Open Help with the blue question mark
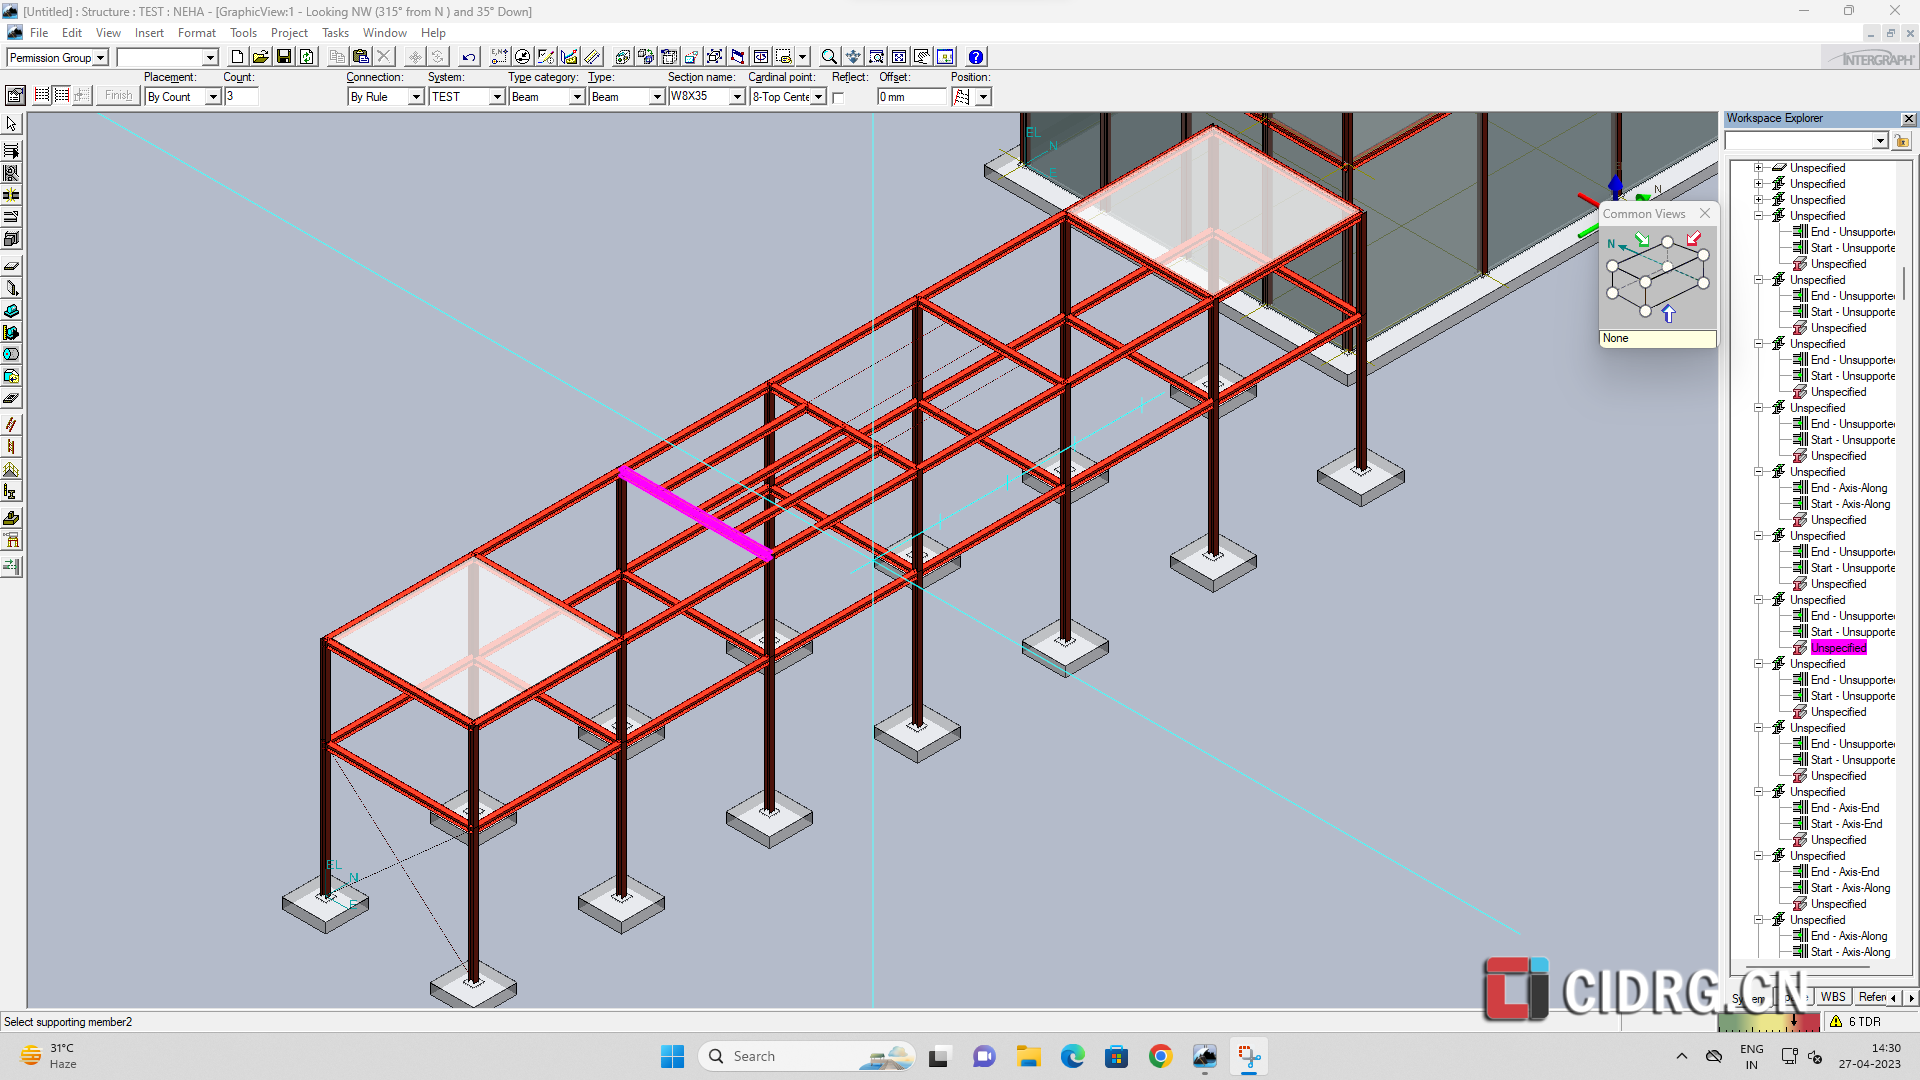The height and width of the screenshot is (1080, 1920). tap(976, 57)
